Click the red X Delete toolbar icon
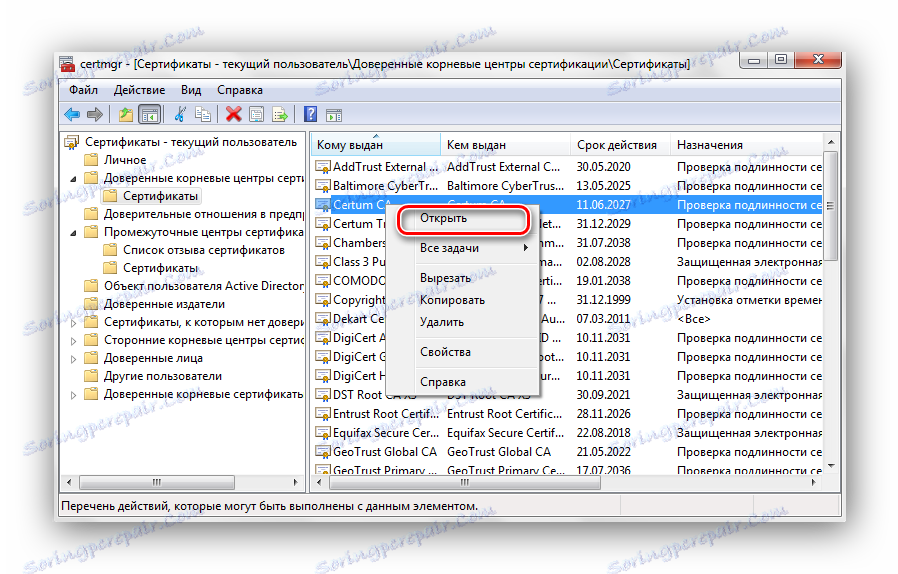The height and width of the screenshot is (574, 898). [x=233, y=115]
